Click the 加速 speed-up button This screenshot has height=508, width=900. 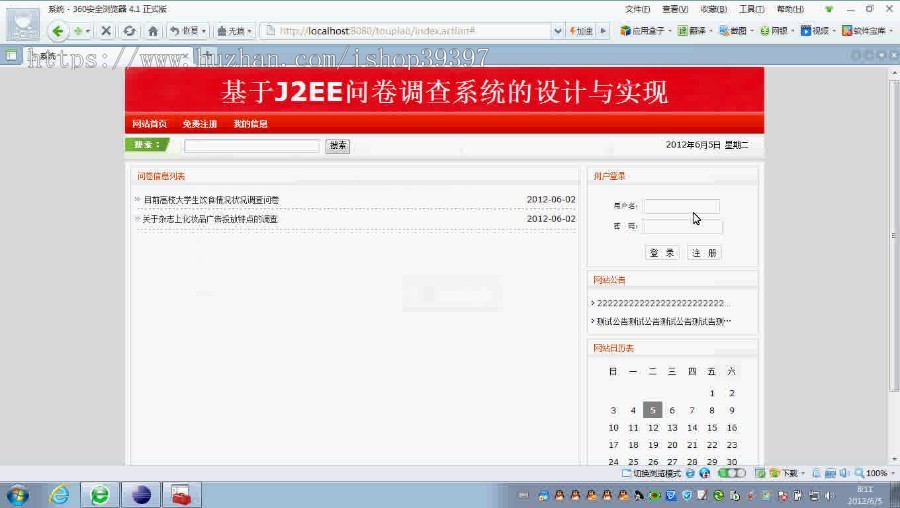point(581,31)
